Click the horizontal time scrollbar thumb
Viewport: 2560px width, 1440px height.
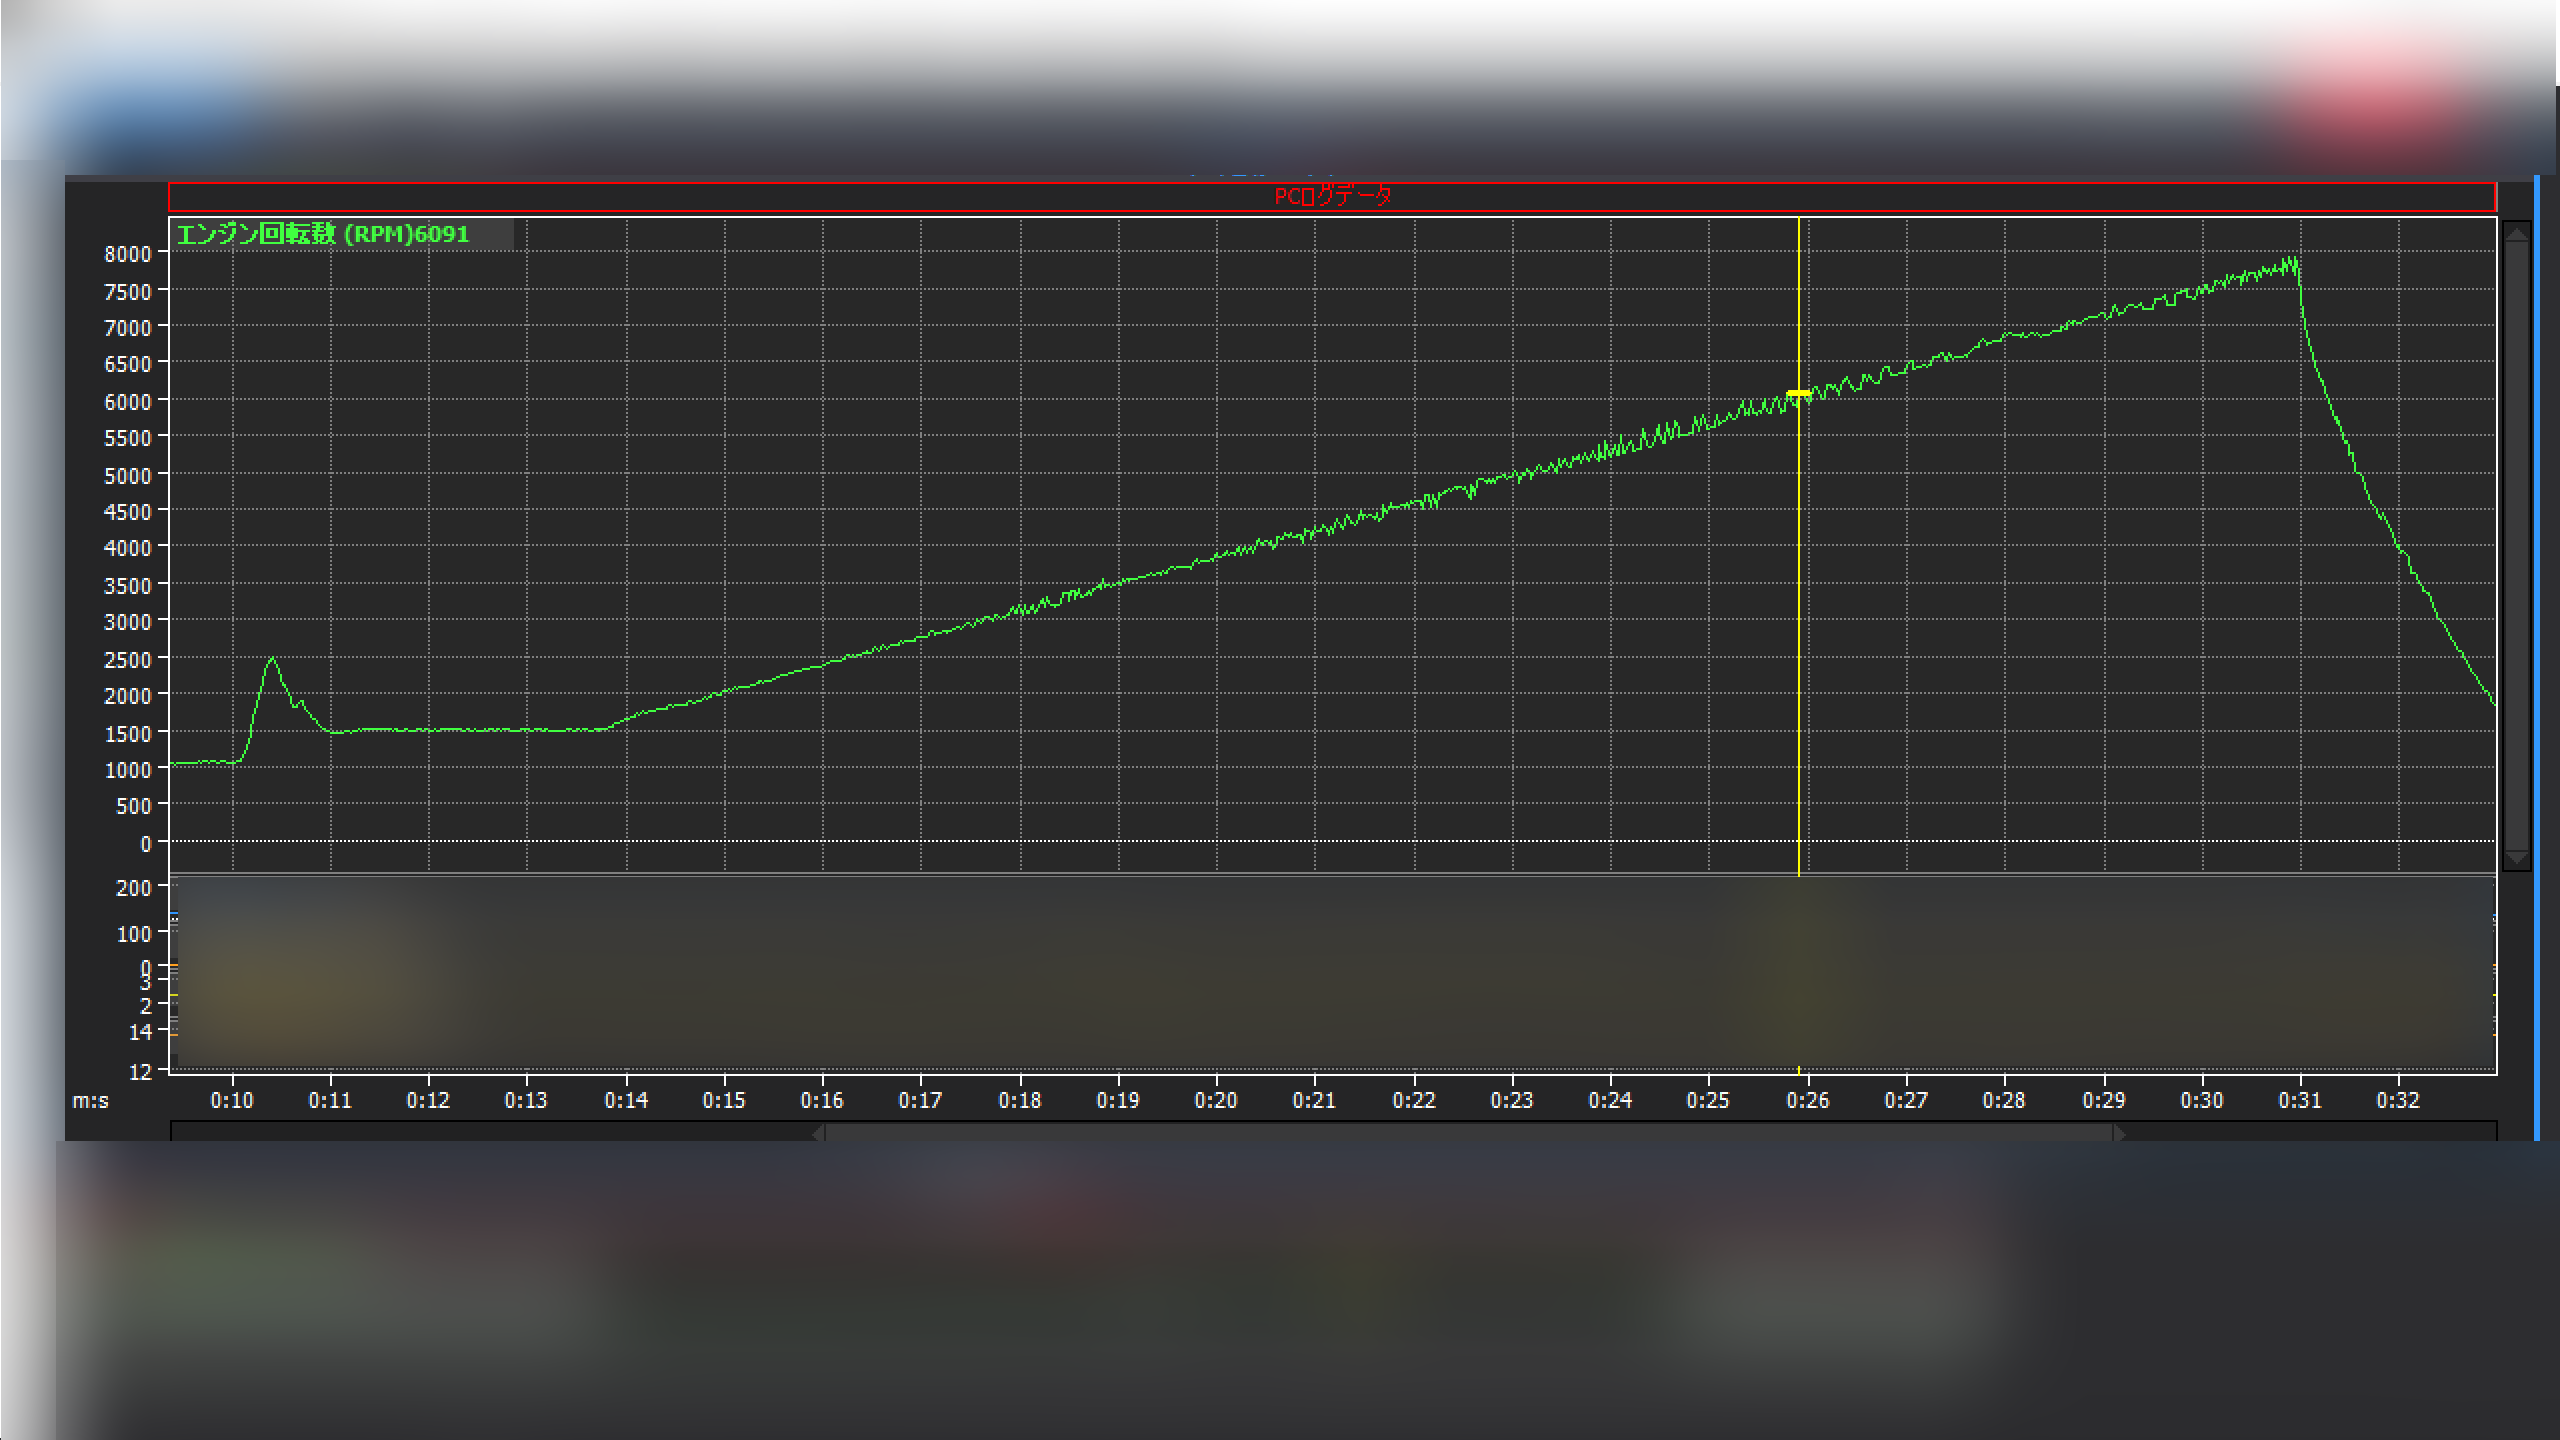[x=1468, y=1133]
